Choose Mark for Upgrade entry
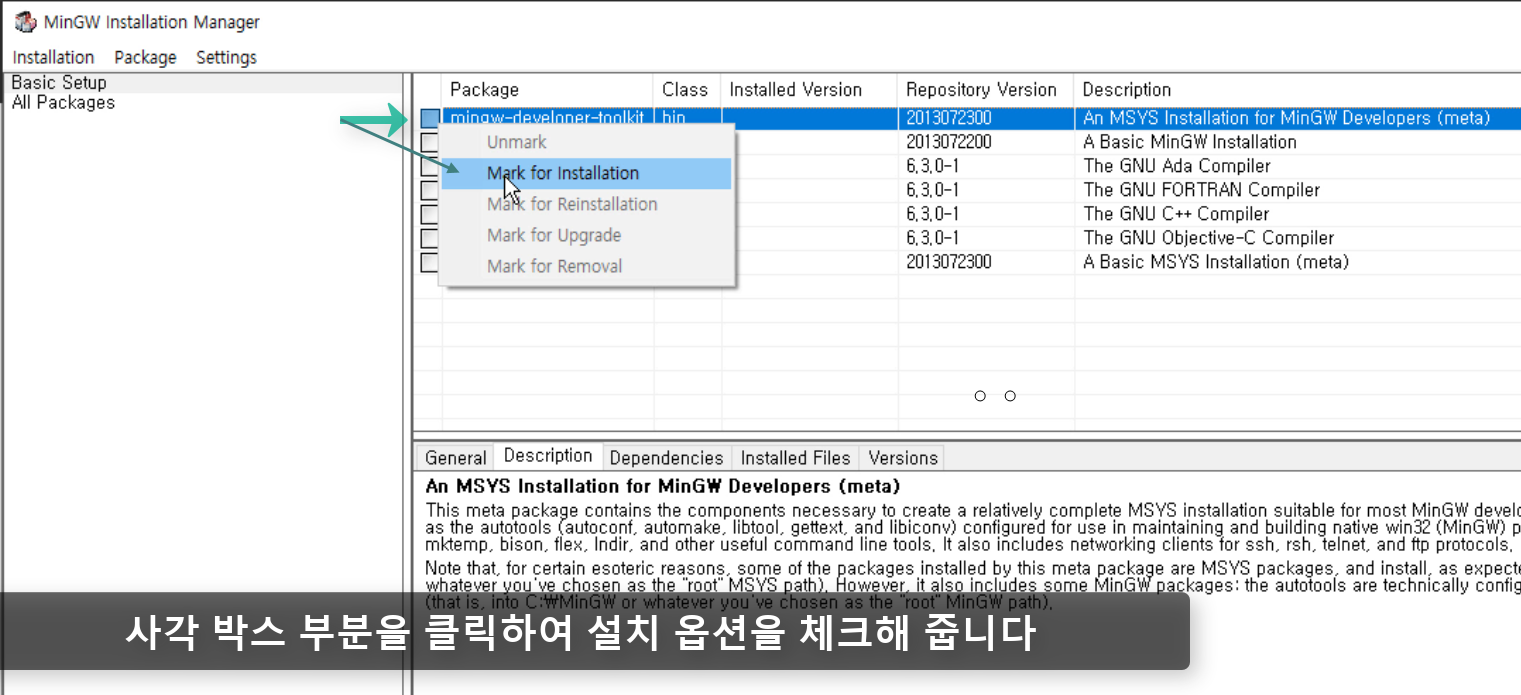Viewport: 1521px width, 695px height. (x=586, y=235)
